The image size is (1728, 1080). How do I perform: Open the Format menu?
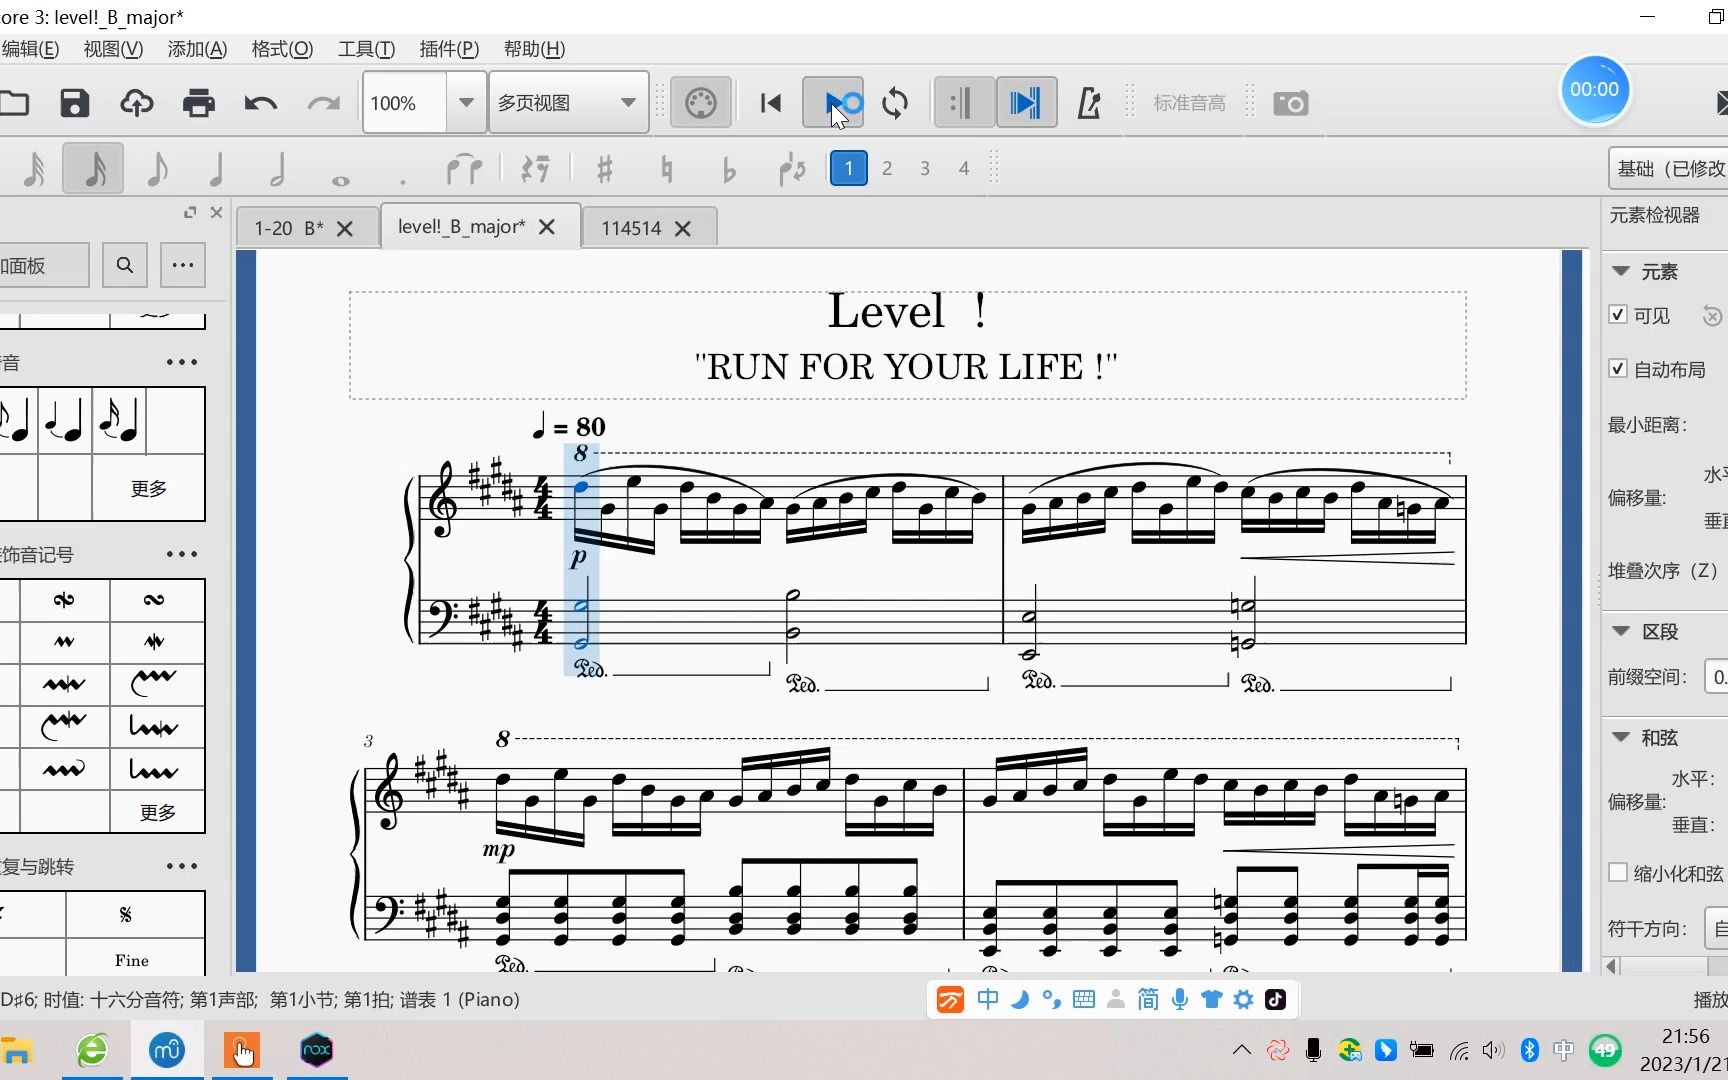[x=282, y=49]
